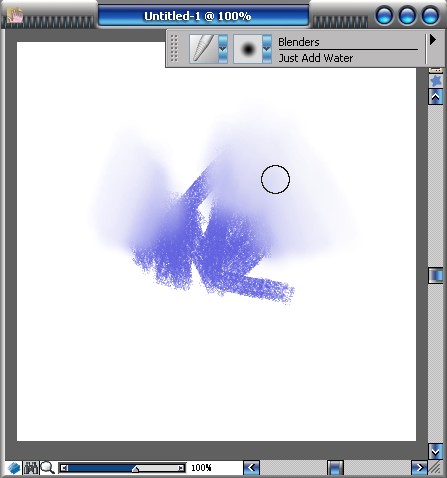Click the Just Add Water variant label
The height and width of the screenshot is (478, 447).
(x=316, y=58)
